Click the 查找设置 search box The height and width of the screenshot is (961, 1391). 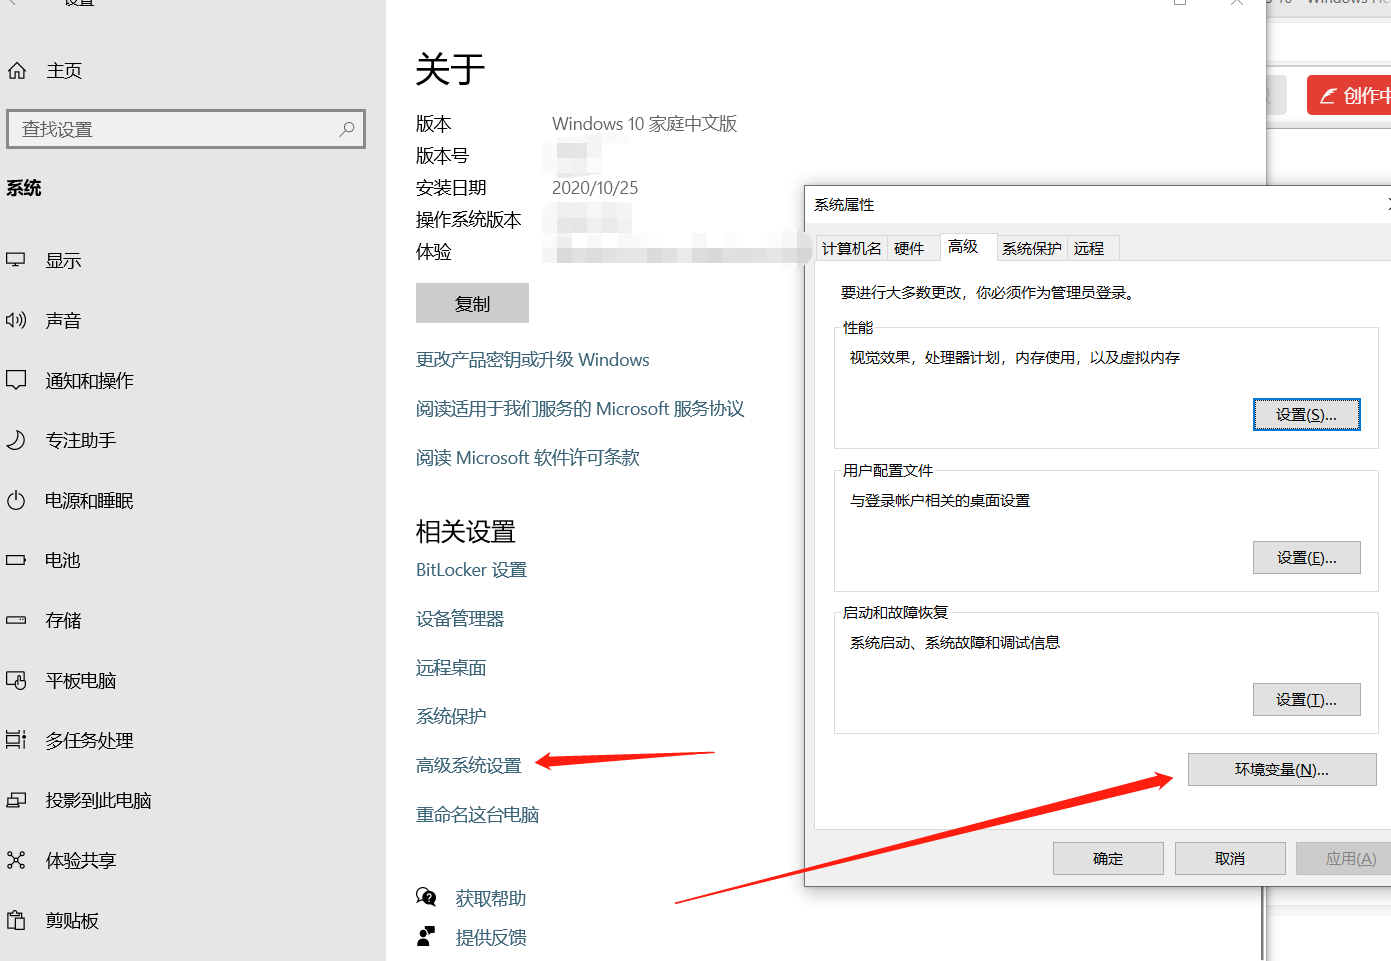[x=186, y=128]
